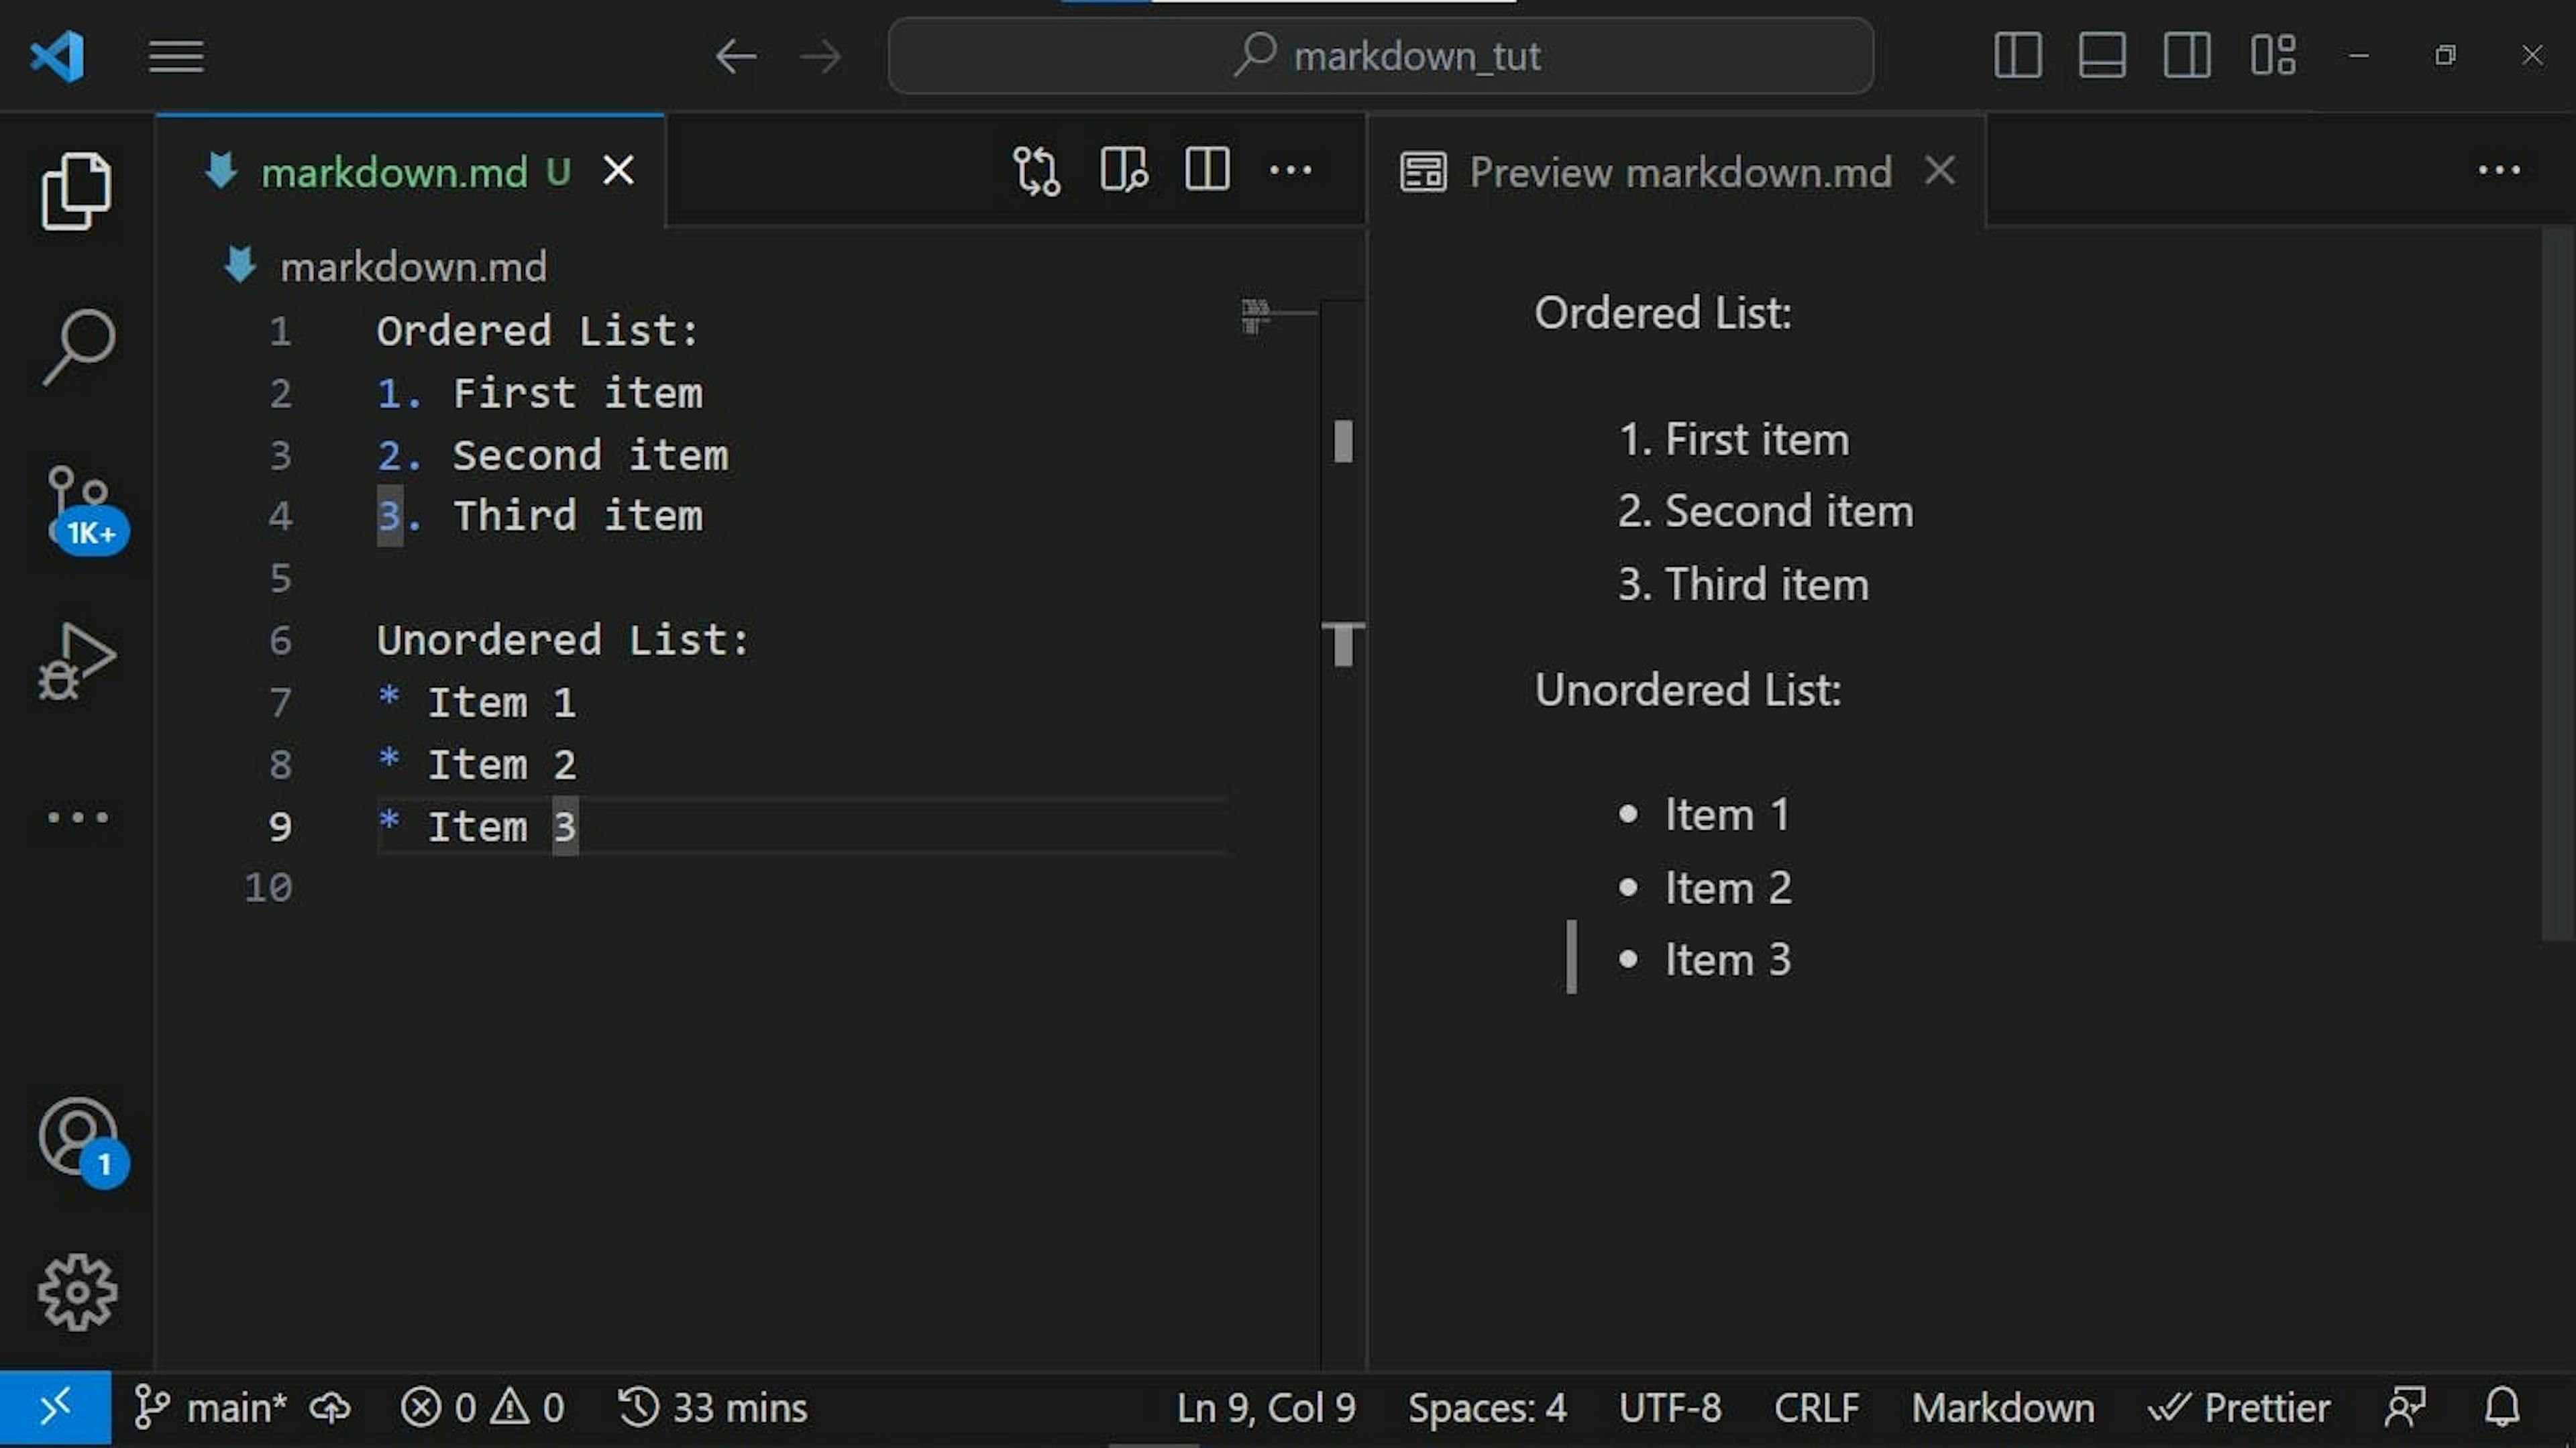
Task: Go back with the left arrow
Action: (735, 56)
